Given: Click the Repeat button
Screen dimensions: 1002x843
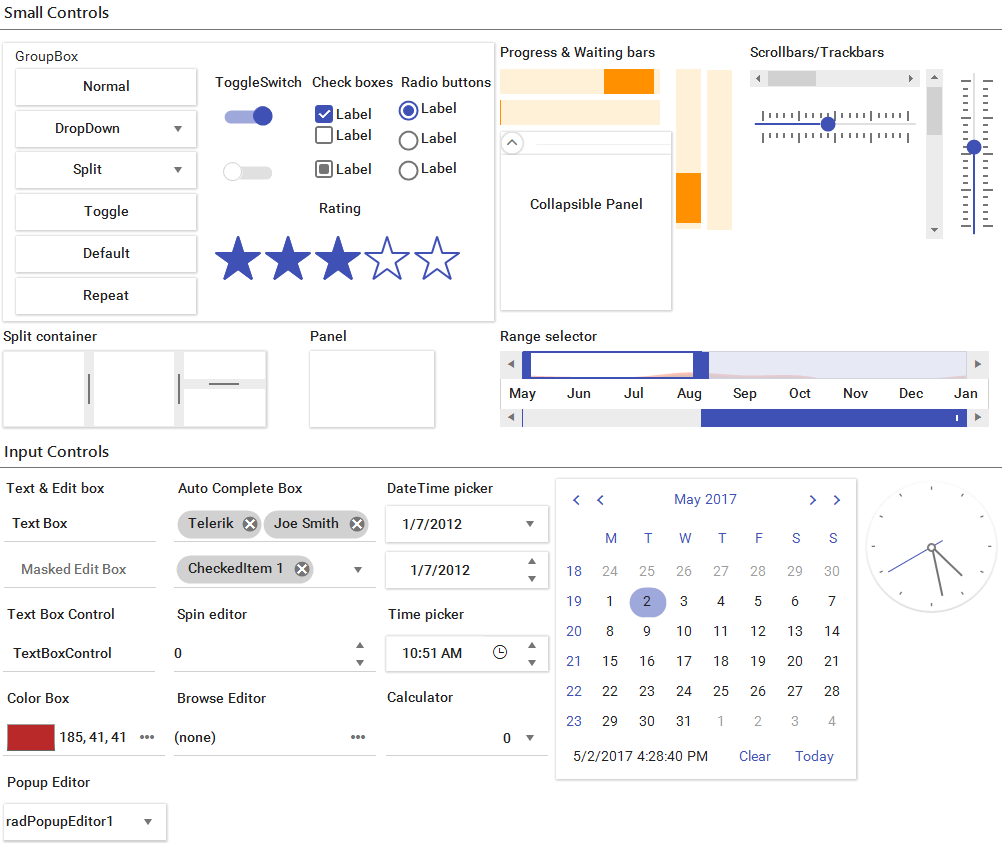Looking at the screenshot, I should click(x=106, y=295).
